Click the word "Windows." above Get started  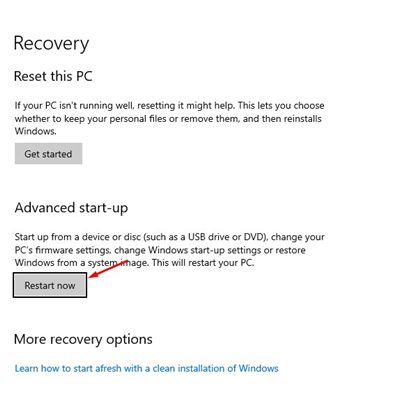click(x=35, y=131)
